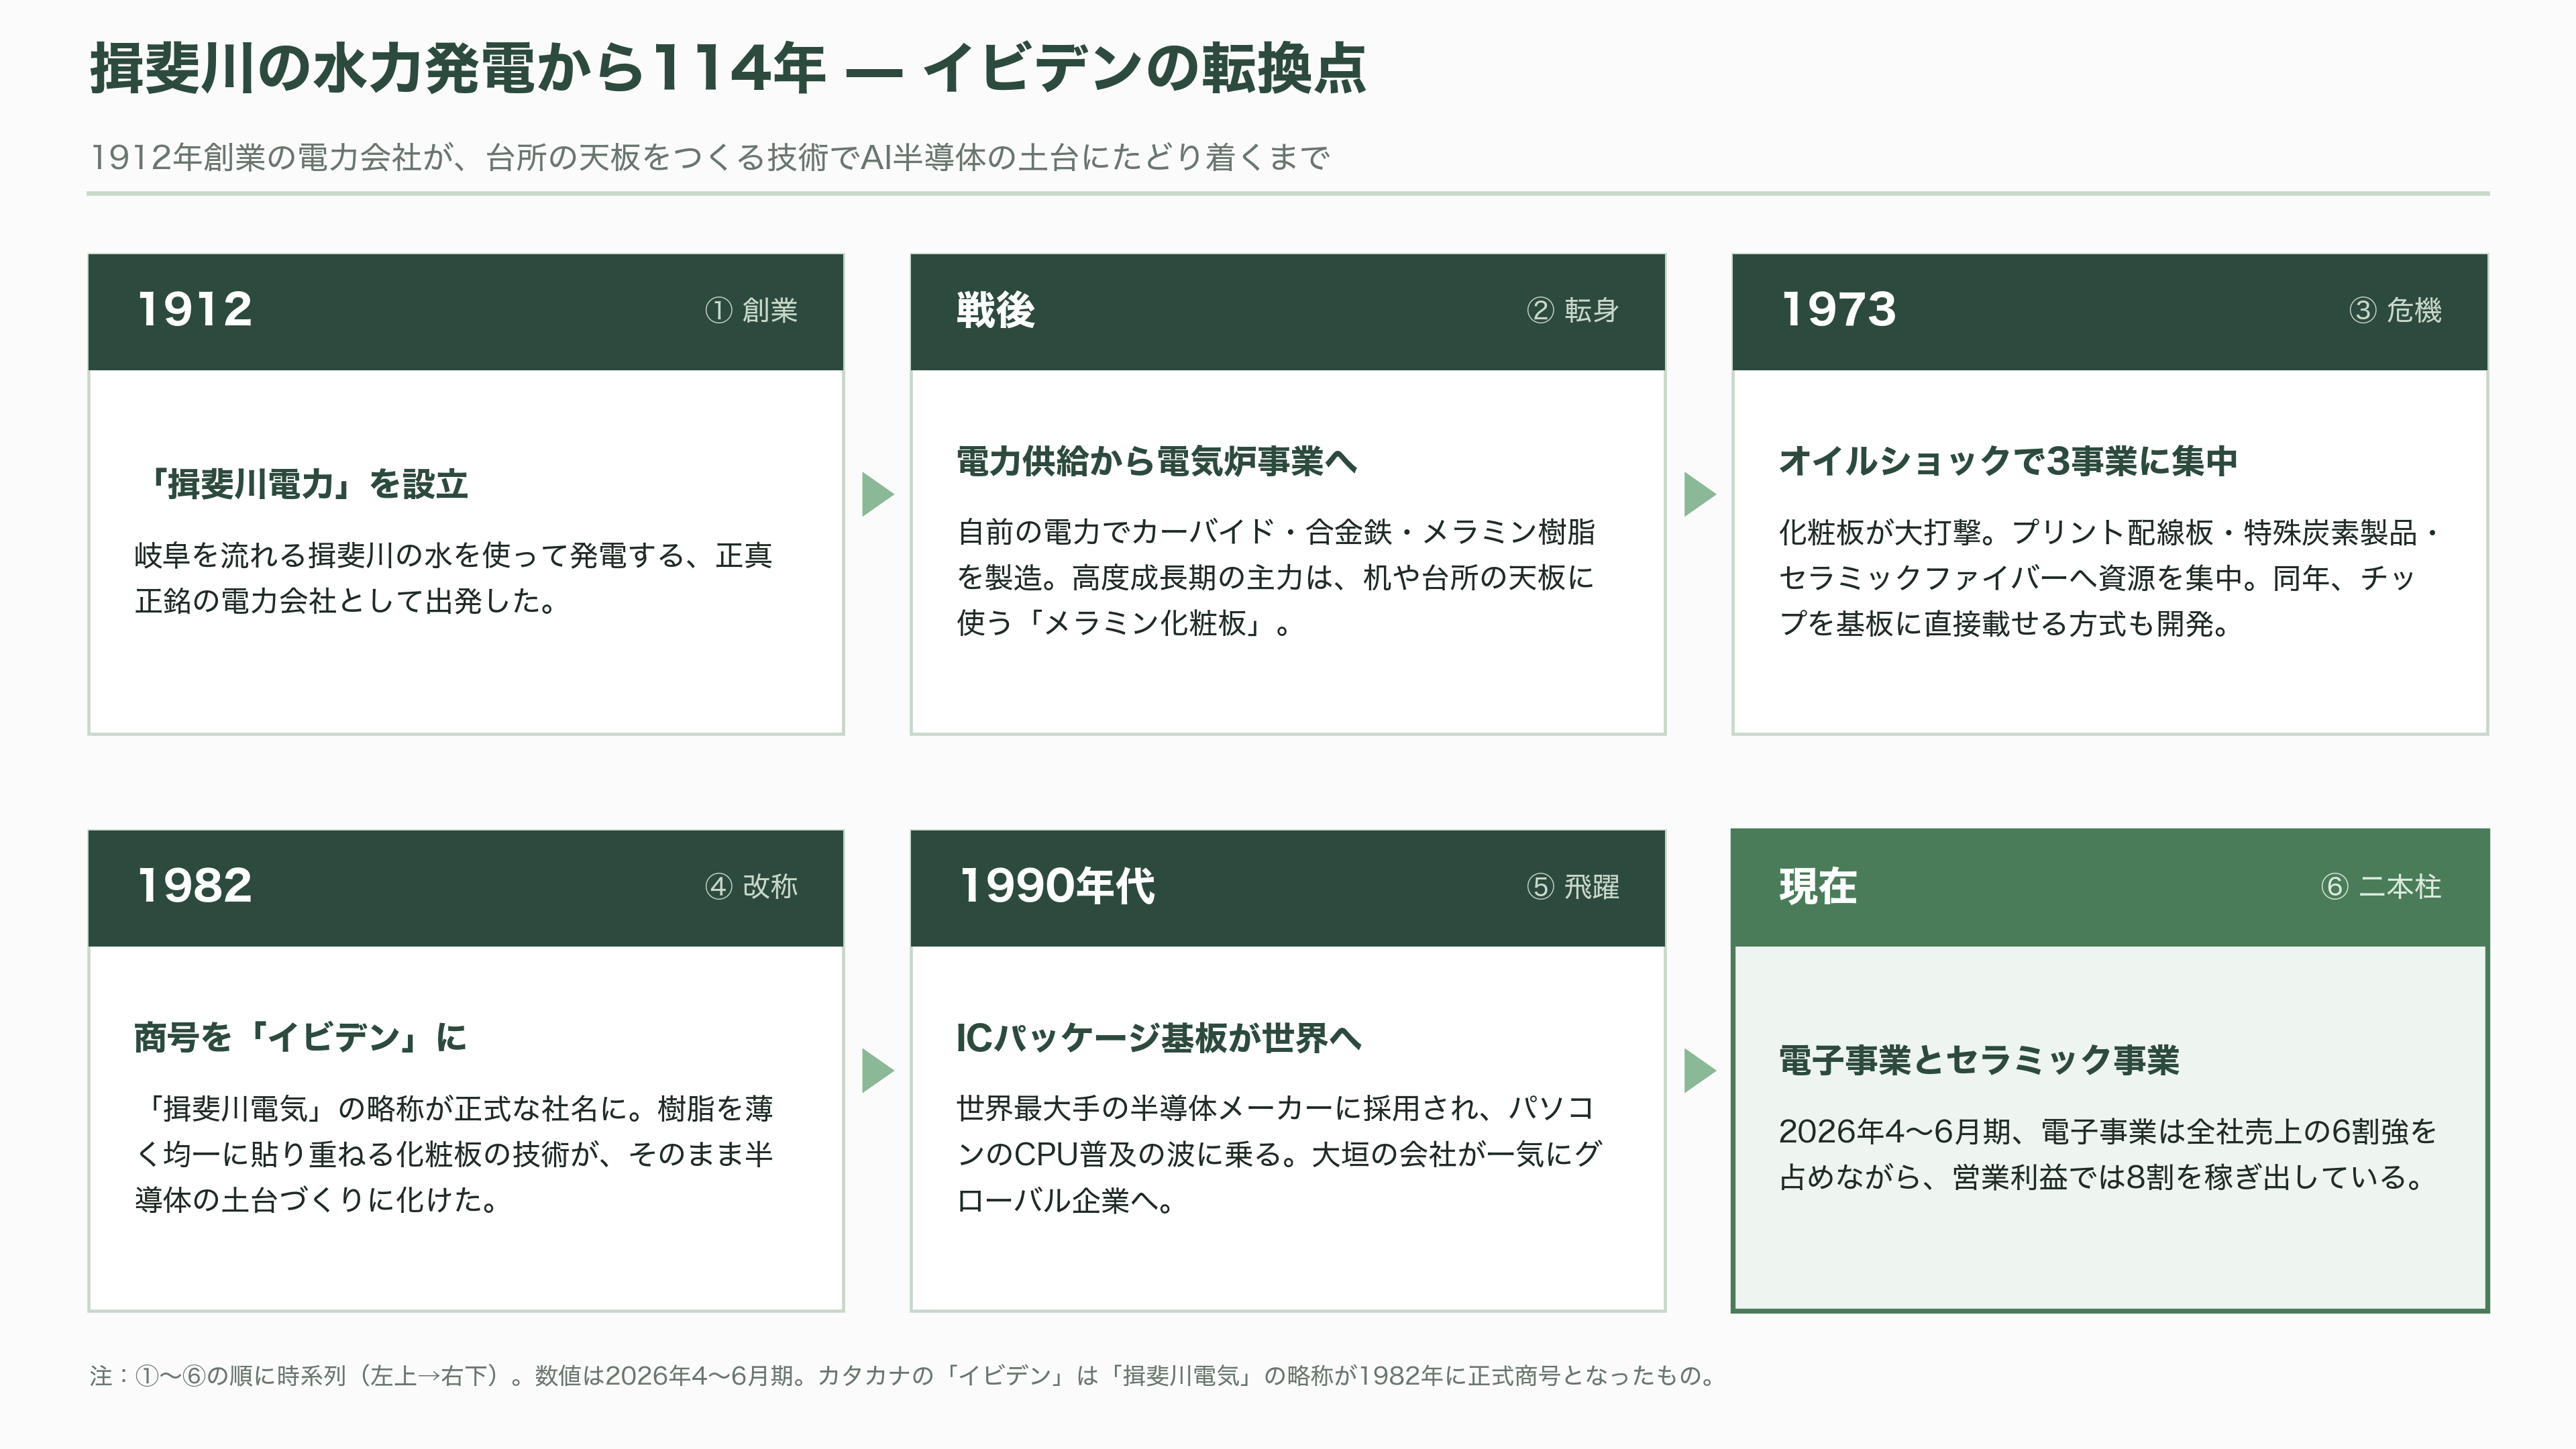Click the arrow between 1982 and 1990年代 cards

878,1070
